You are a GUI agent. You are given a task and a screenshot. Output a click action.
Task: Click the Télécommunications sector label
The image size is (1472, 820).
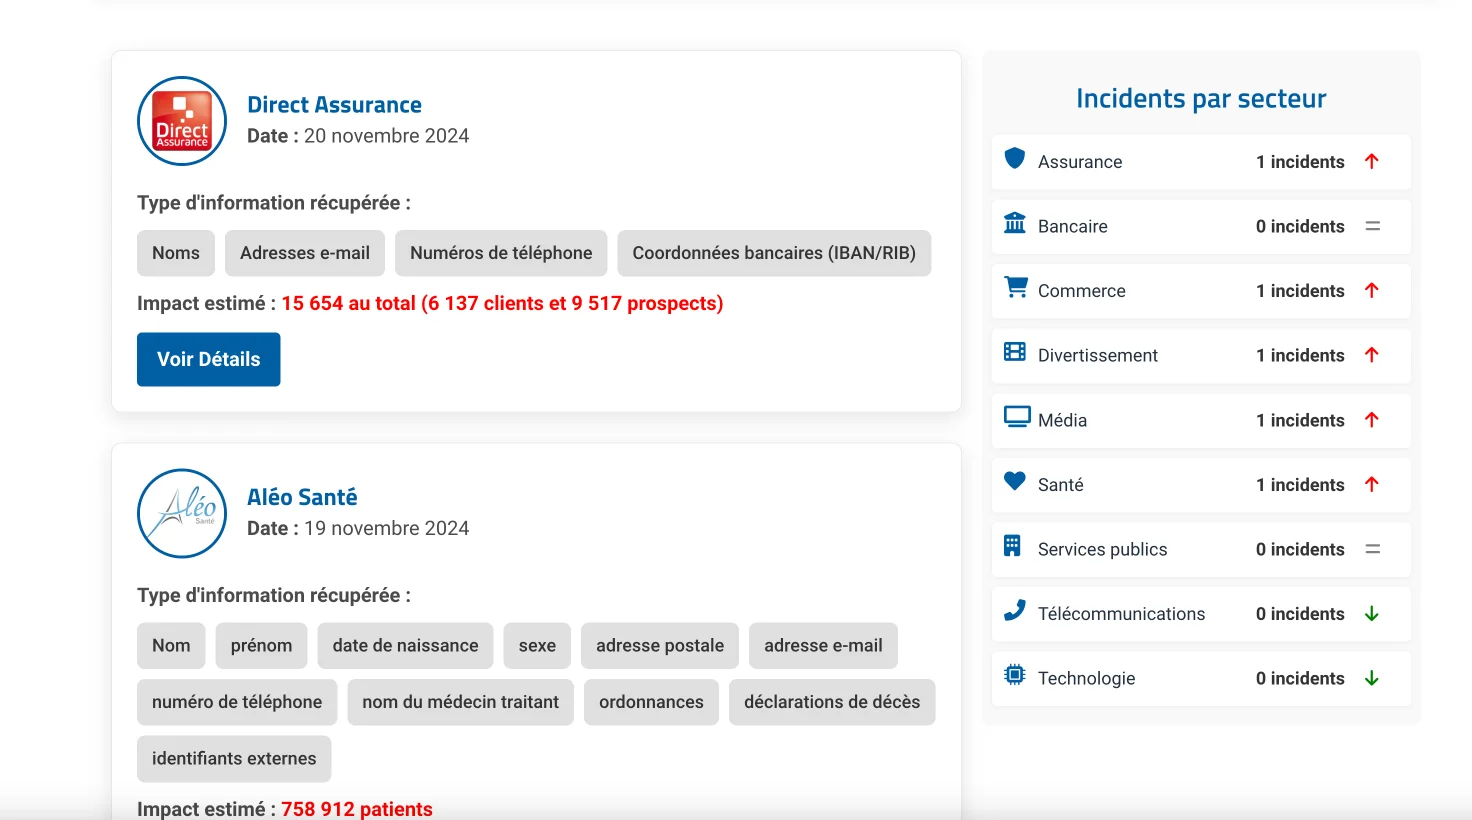pos(1122,614)
